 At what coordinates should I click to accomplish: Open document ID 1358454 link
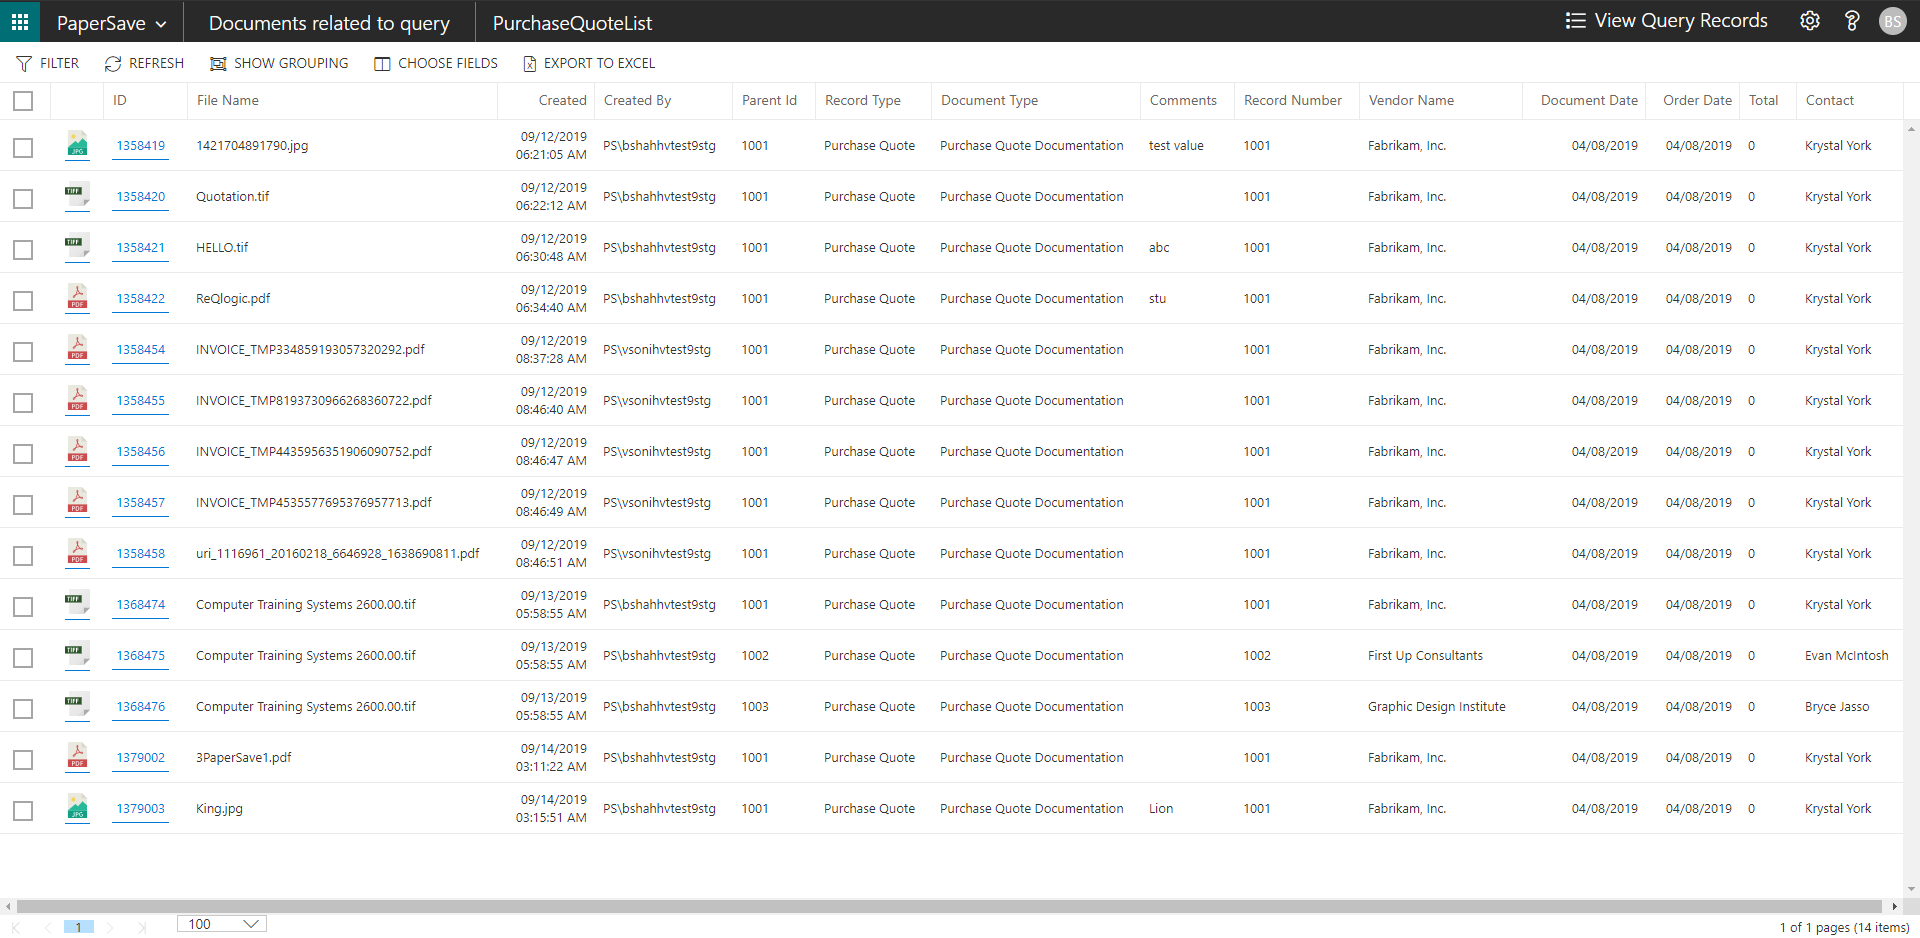coord(140,350)
